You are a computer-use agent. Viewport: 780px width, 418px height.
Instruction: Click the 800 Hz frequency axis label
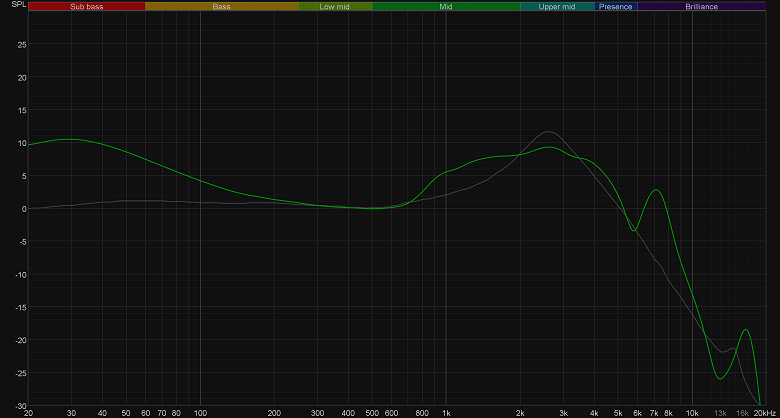[x=422, y=413]
